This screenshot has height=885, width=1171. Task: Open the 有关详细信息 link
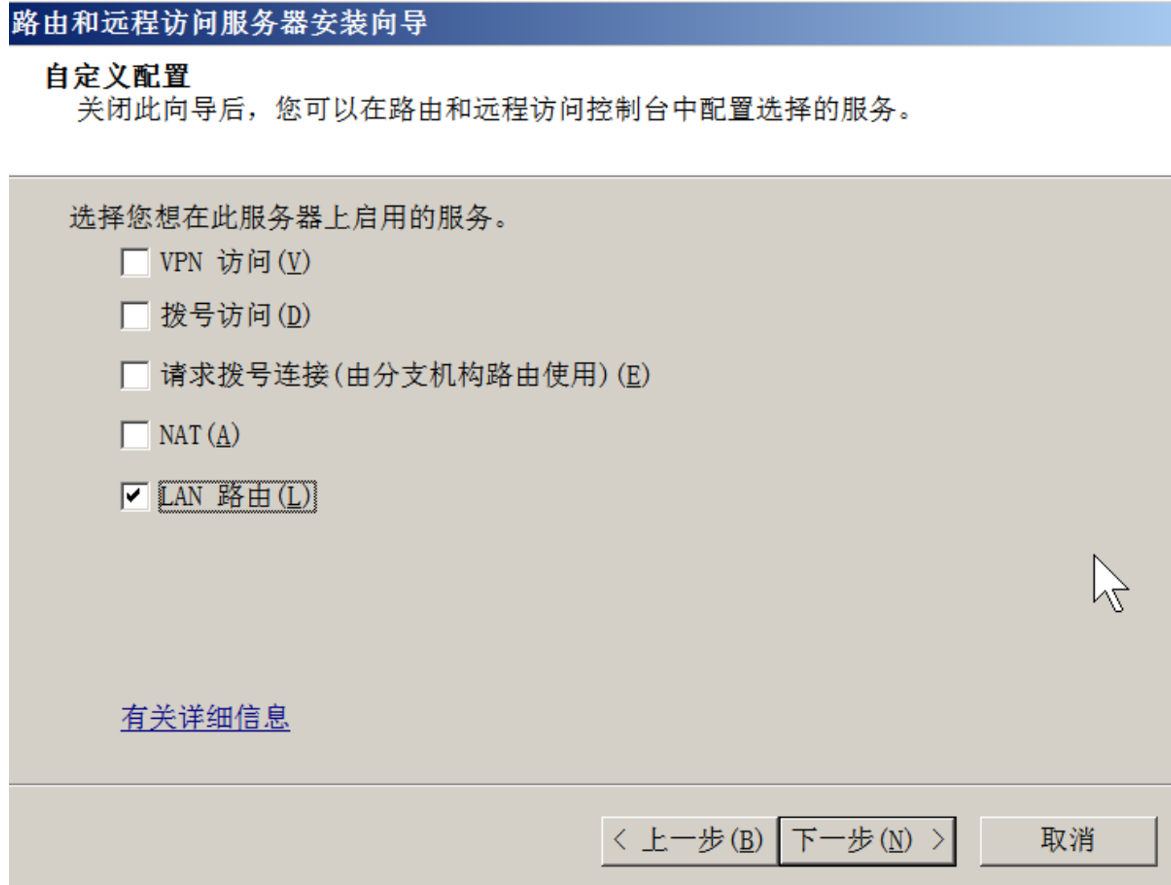pos(205,718)
